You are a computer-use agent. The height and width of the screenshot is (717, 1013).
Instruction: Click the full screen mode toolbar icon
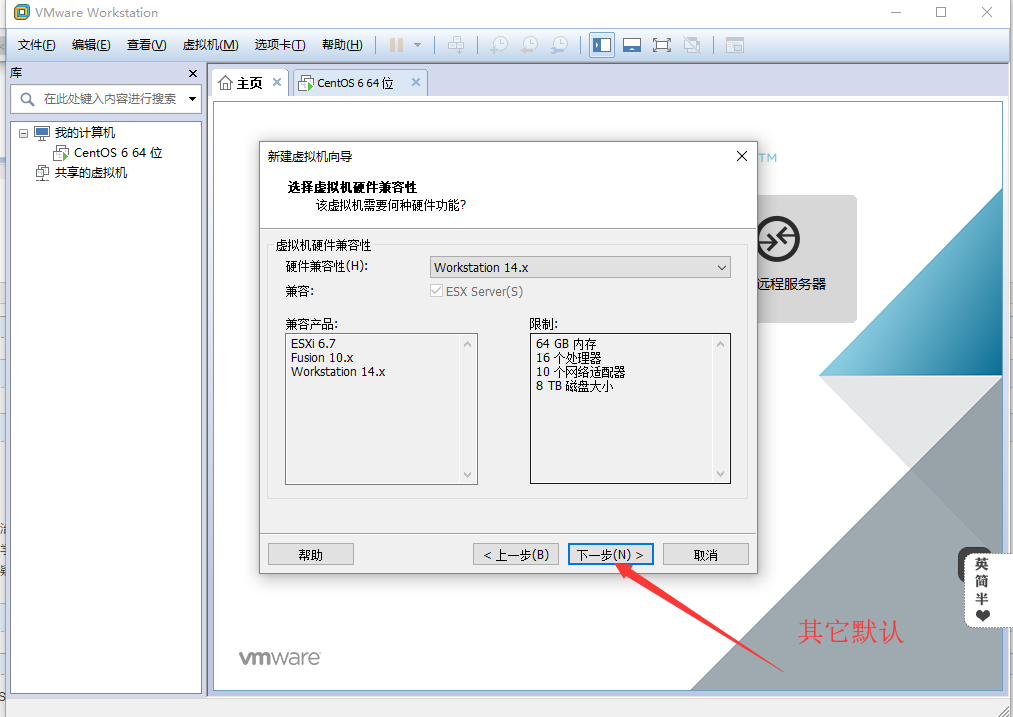(662, 45)
